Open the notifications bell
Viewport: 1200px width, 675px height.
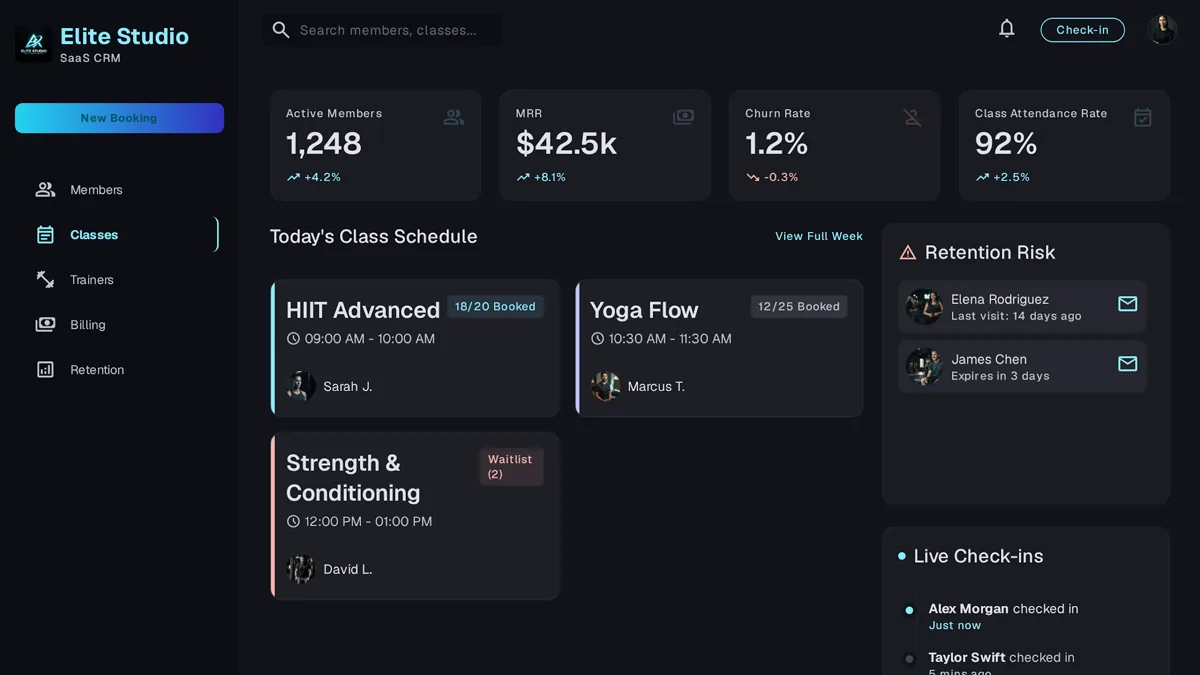[x=1007, y=29]
